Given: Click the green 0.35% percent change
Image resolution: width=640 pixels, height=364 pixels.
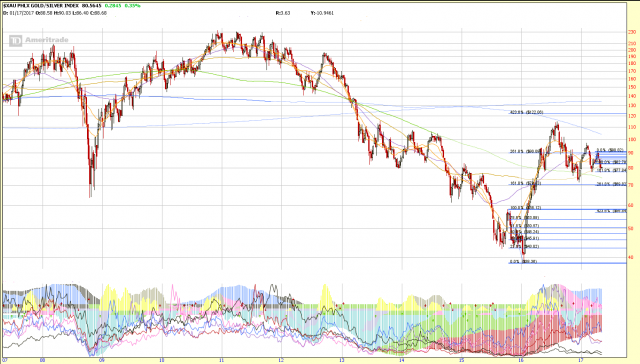Looking at the screenshot, I should click(133, 6).
